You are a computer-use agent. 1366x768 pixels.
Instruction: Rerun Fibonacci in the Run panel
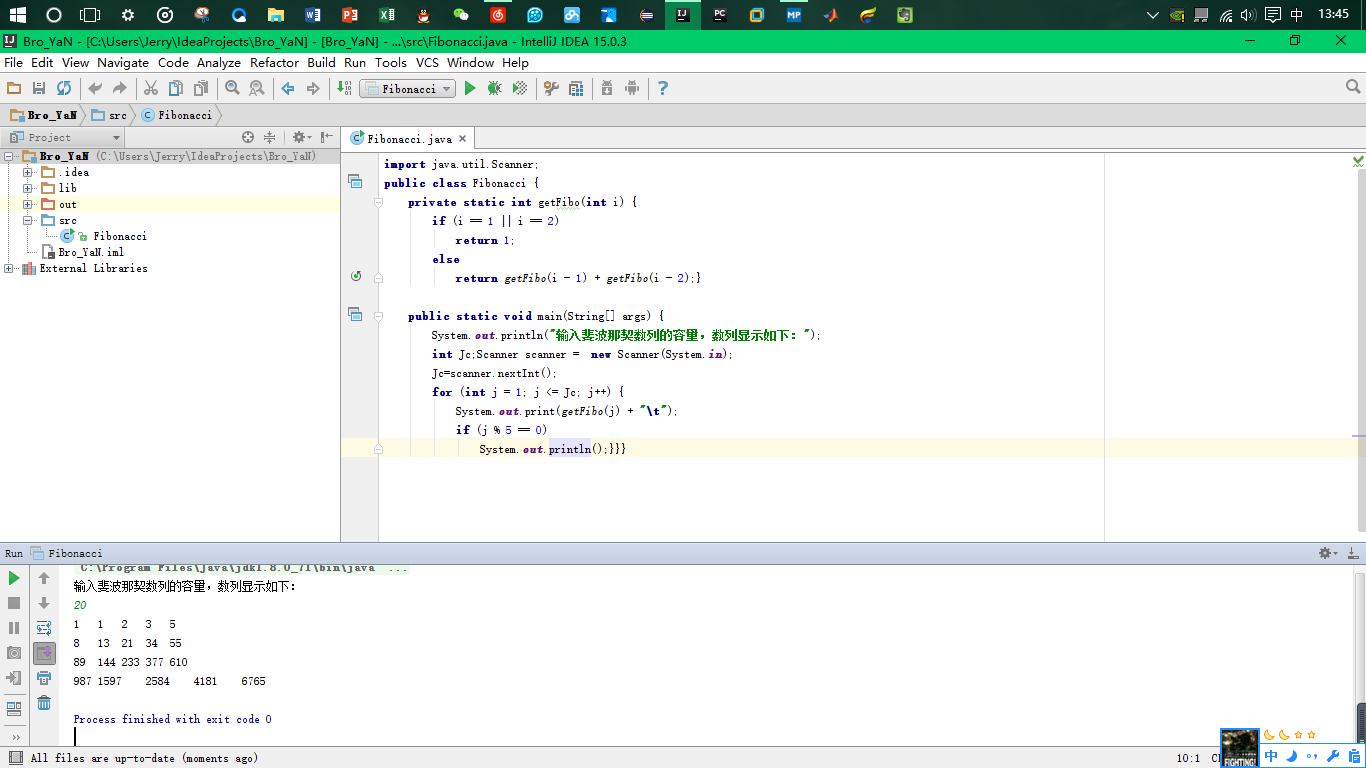pyautogui.click(x=14, y=578)
